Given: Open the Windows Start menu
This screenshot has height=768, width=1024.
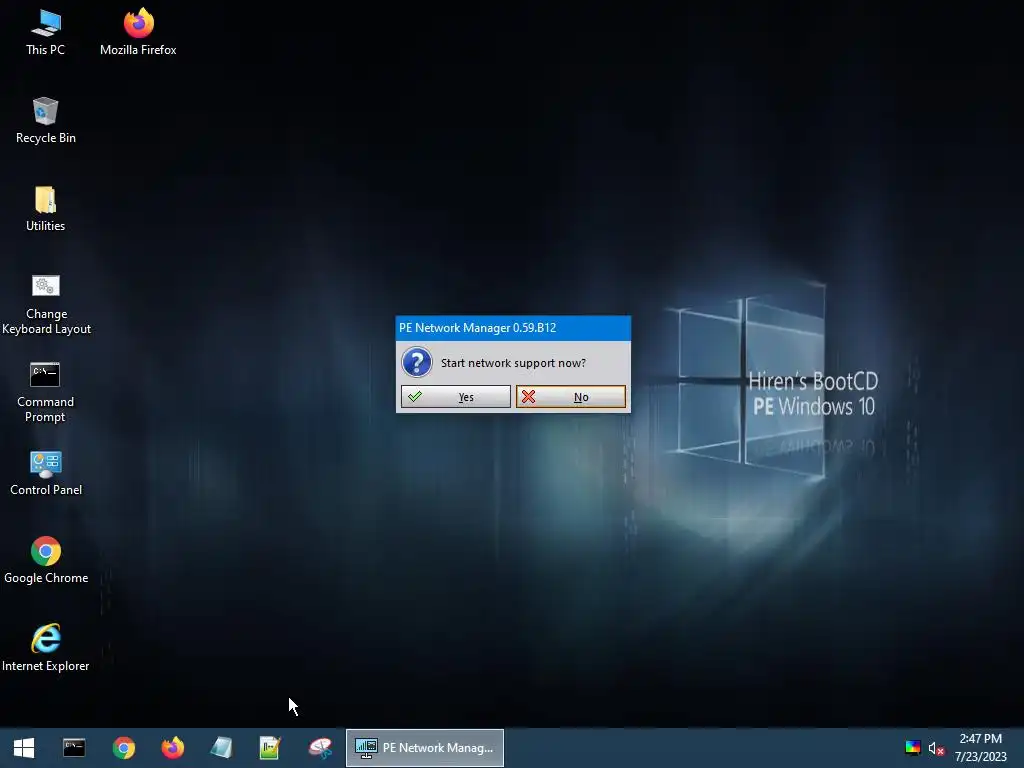Looking at the screenshot, I should point(24,748).
